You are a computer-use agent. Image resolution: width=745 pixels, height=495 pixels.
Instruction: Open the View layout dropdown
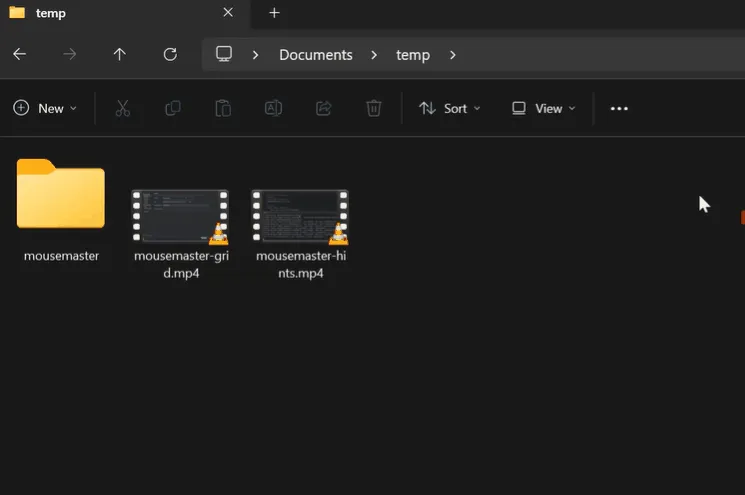[x=544, y=108]
